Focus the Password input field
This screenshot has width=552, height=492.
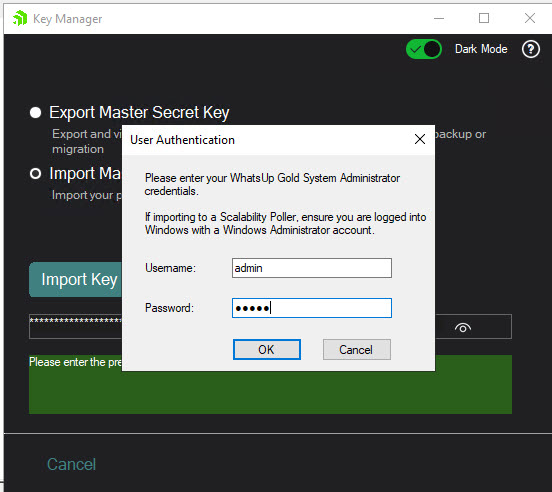click(x=312, y=308)
